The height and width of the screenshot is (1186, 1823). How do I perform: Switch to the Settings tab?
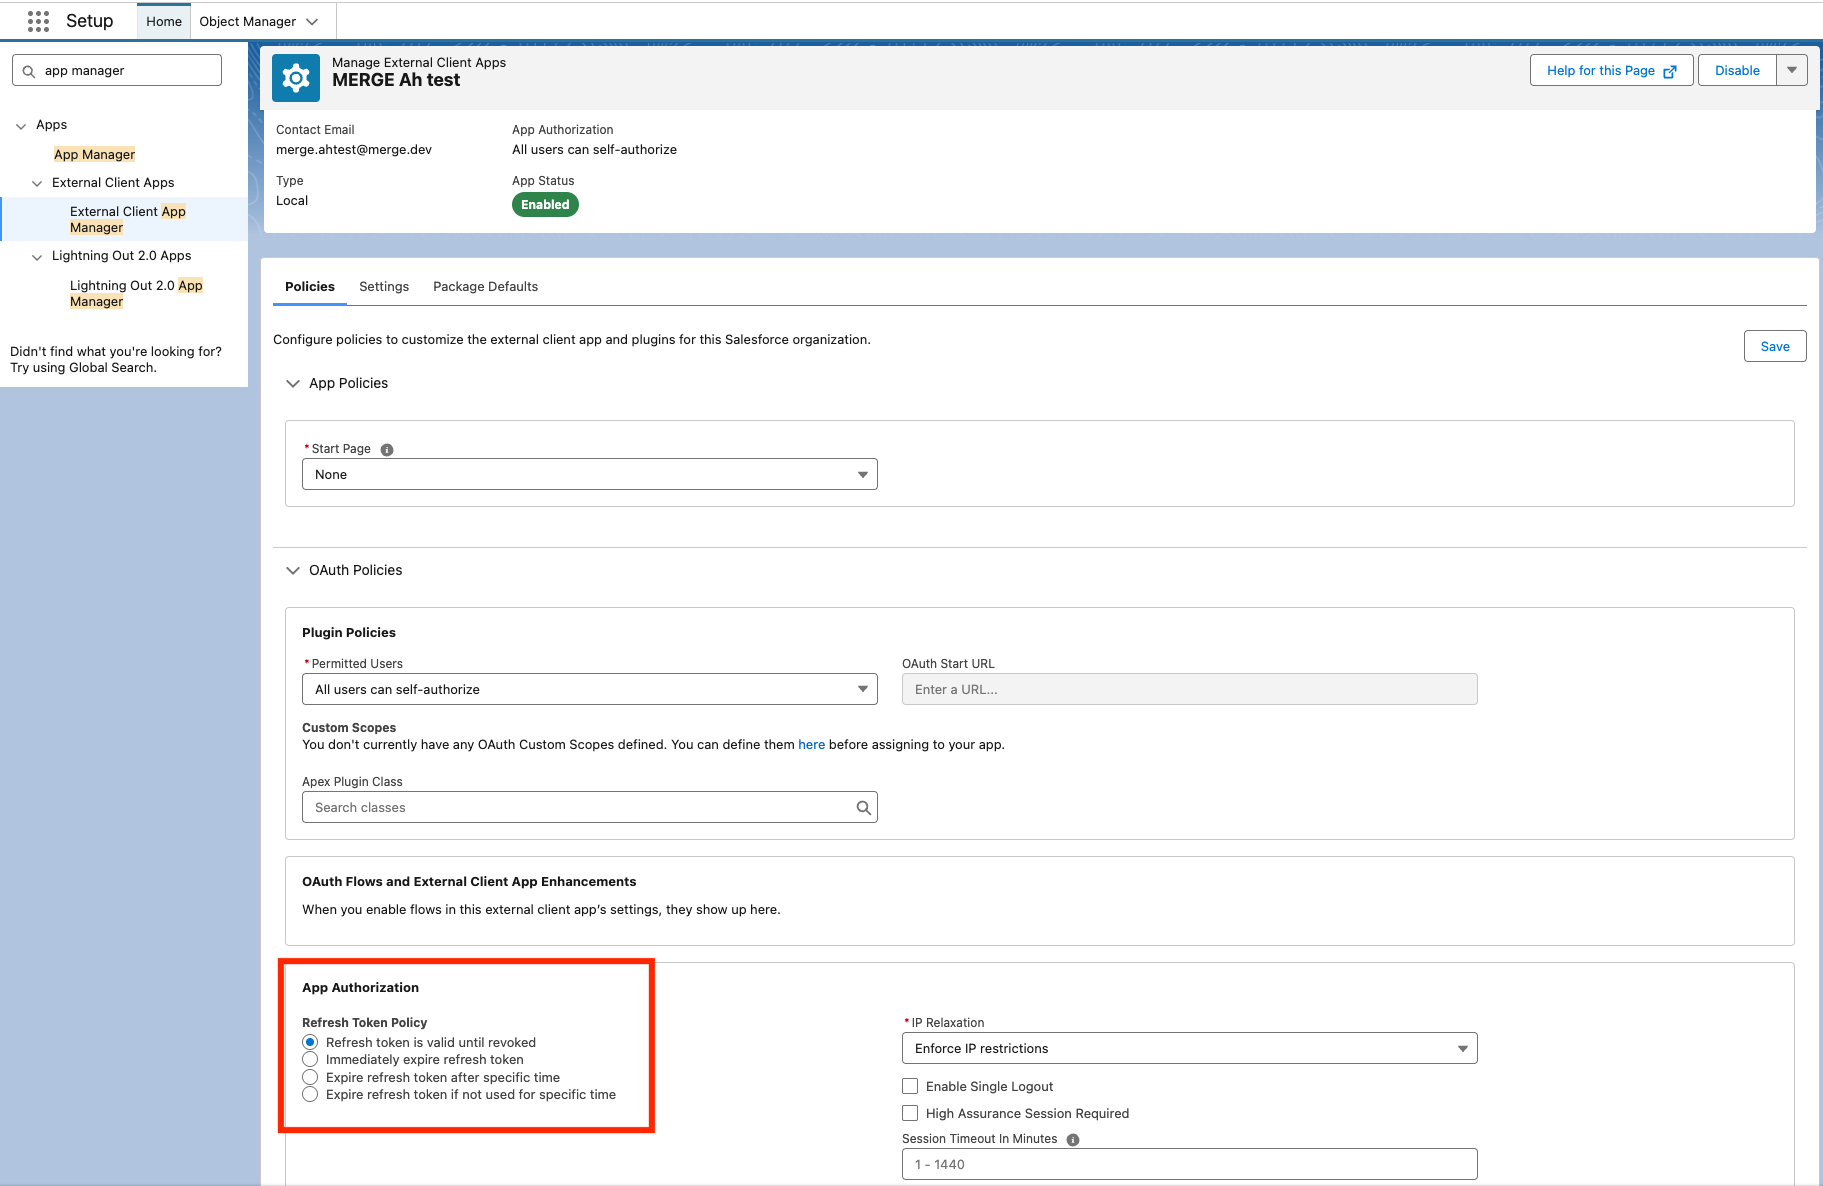pyautogui.click(x=384, y=287)
